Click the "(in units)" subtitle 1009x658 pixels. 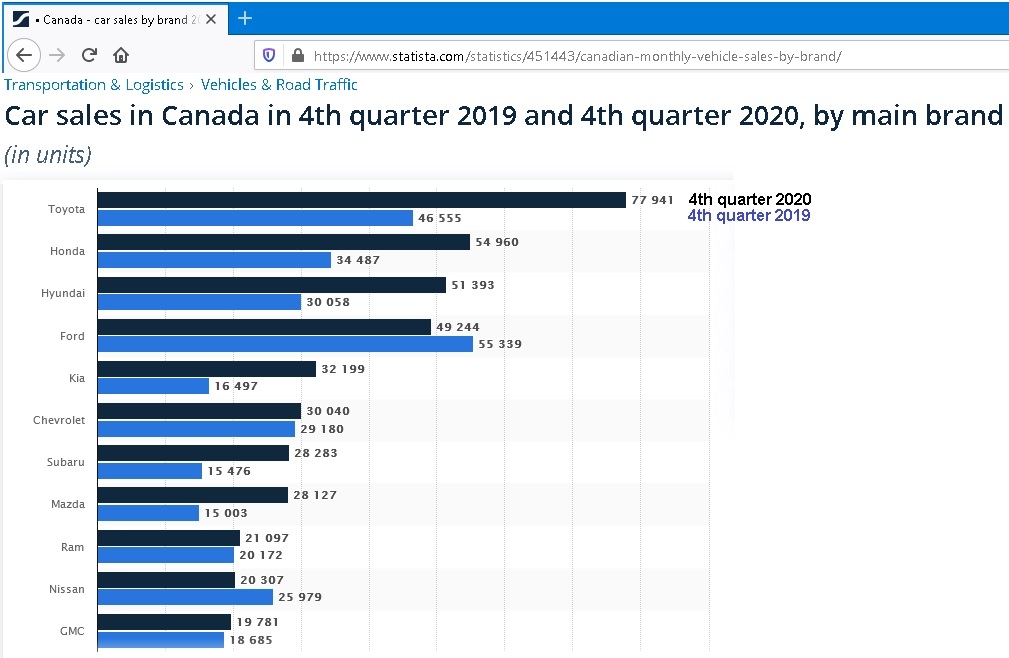tap(48, 155)
